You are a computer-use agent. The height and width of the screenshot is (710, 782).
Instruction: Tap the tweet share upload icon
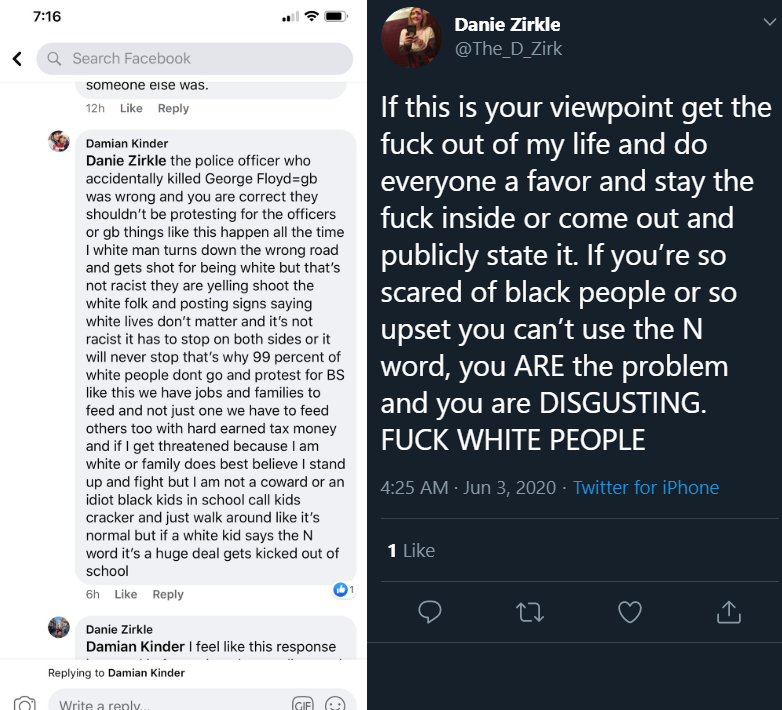(729, 612)
